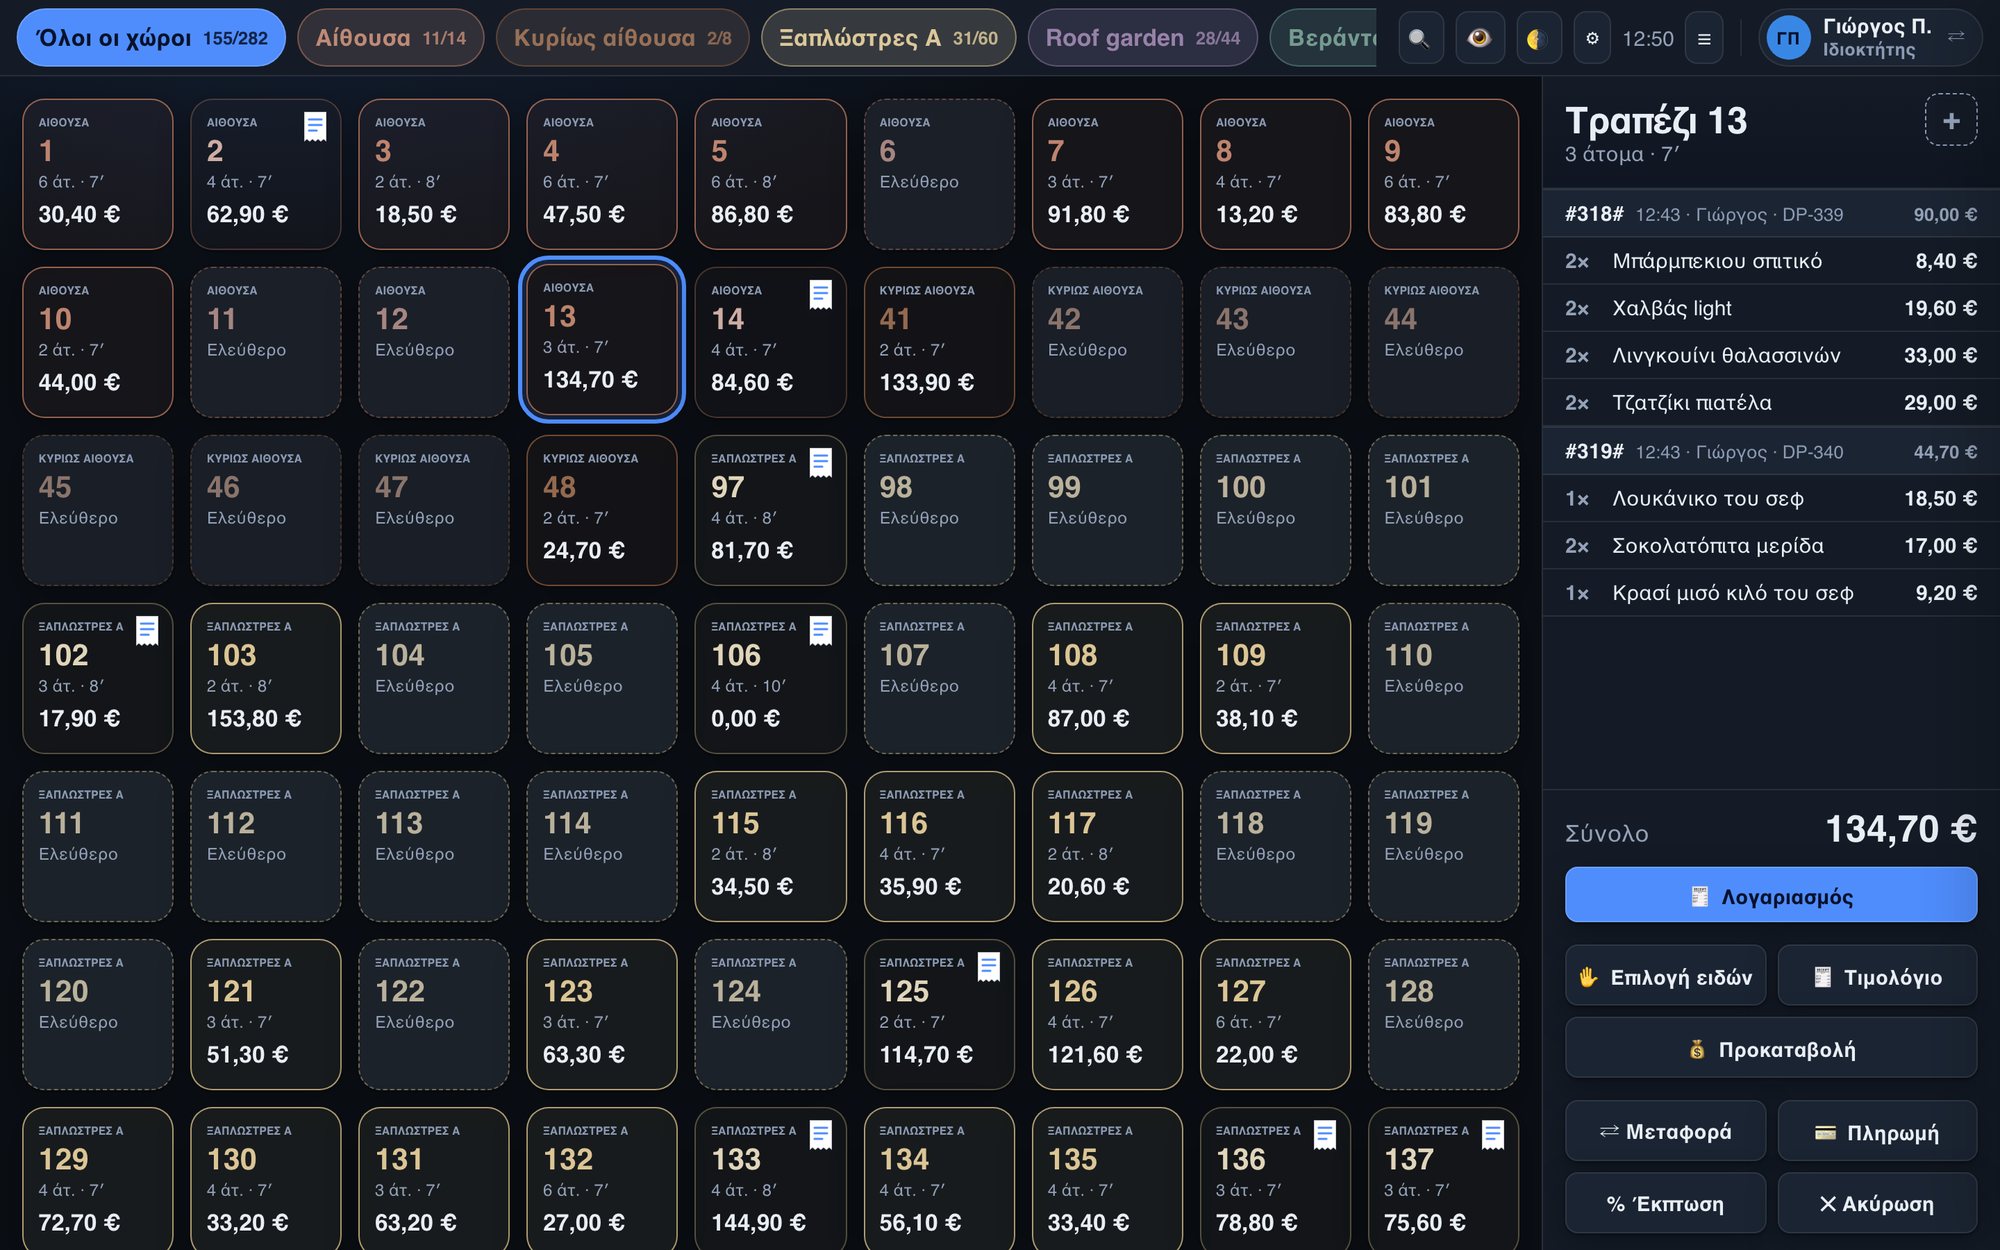Add new order with plus button
The image size is (2000, 1250).
1951,121
